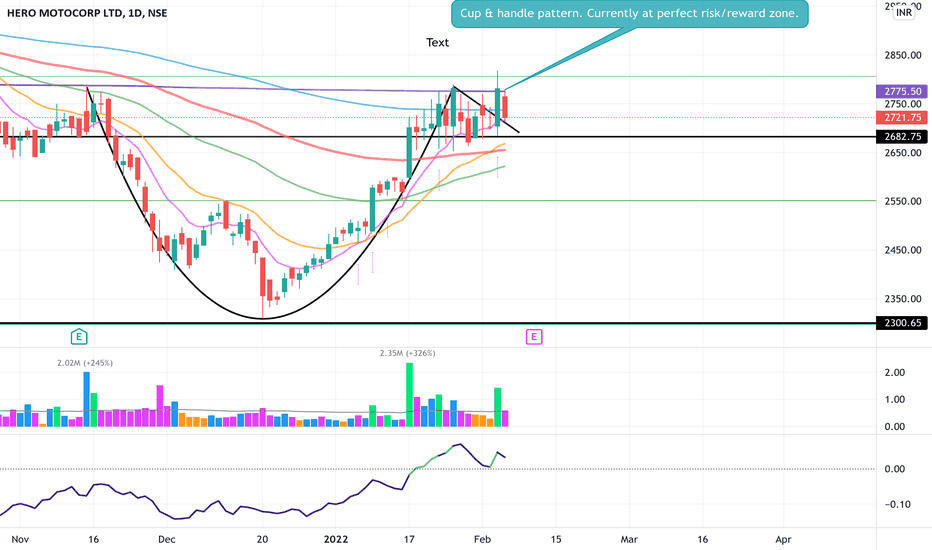
Task: Click the 2721.75 red current-price label
Action: coord(902,118)
